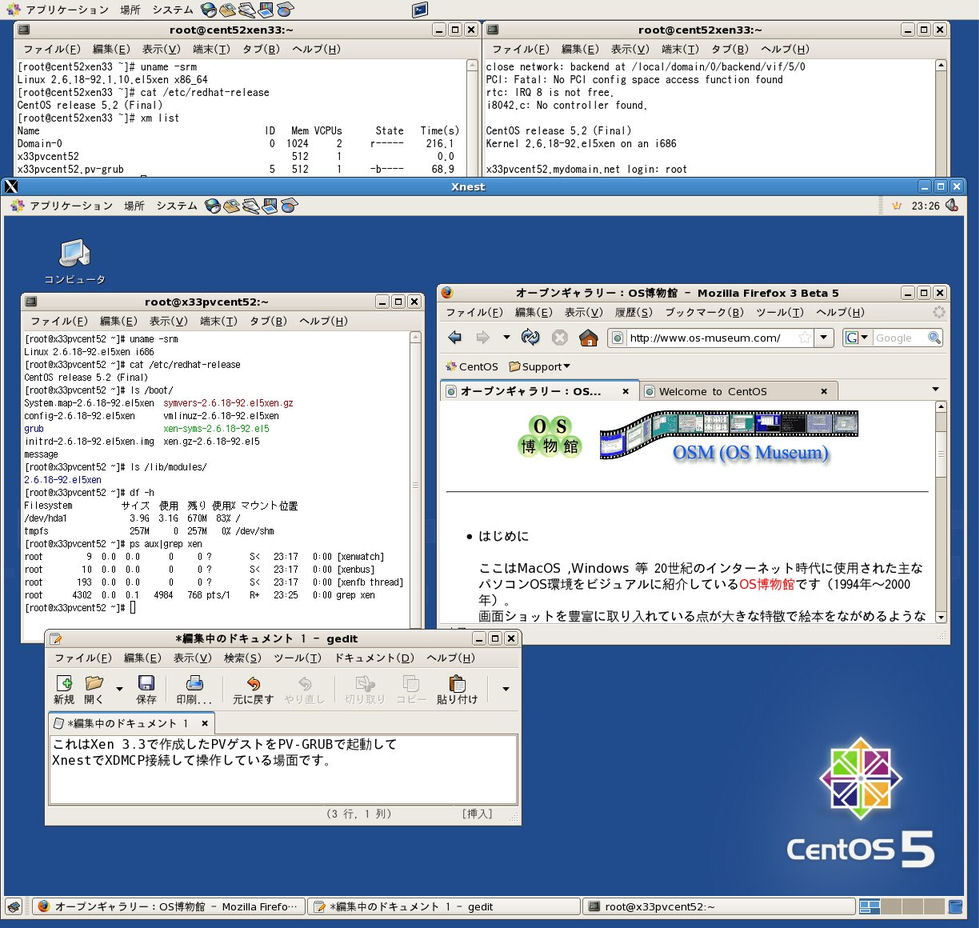Click gedit 印刷 print icon

point(194,689)
